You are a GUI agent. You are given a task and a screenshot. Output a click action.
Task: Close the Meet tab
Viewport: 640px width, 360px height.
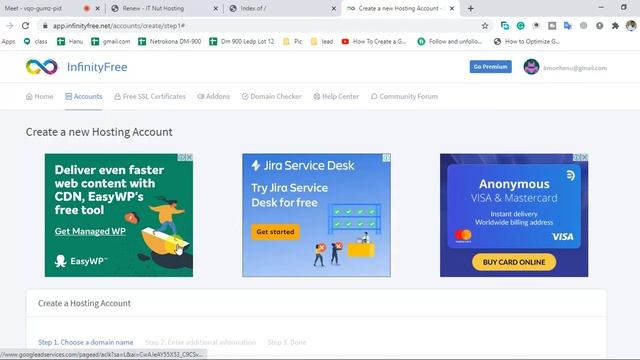point(97,8)
